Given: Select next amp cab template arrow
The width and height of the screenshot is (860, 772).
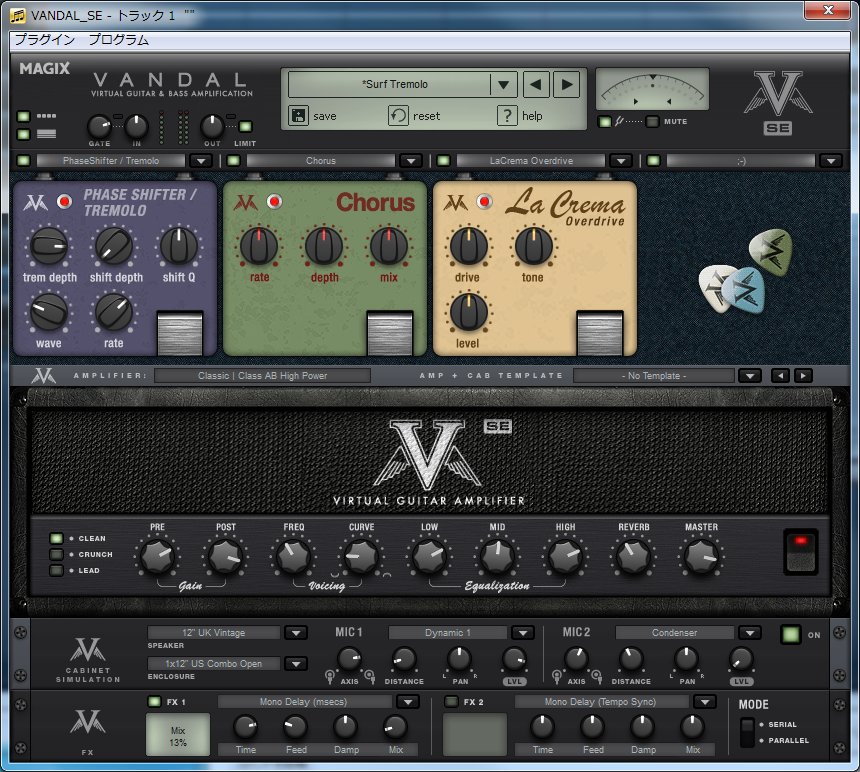Looking at the screenshot, I should [x=804, y=376].
